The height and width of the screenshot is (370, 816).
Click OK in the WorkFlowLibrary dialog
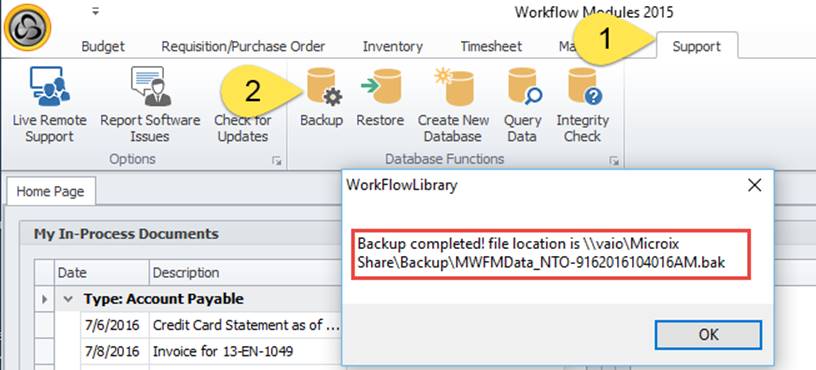pyautogui.click(x=708, y=335)
